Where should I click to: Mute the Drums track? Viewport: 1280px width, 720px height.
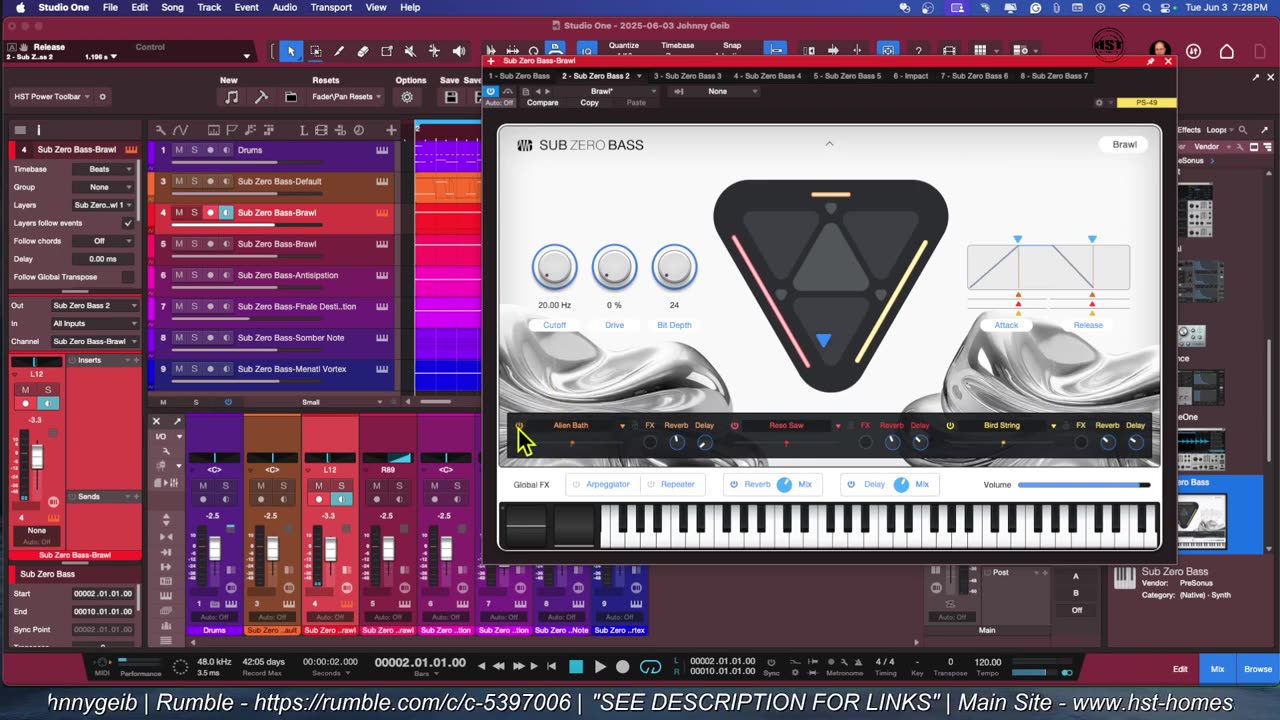pyautogui.click(x=179, y=150)
